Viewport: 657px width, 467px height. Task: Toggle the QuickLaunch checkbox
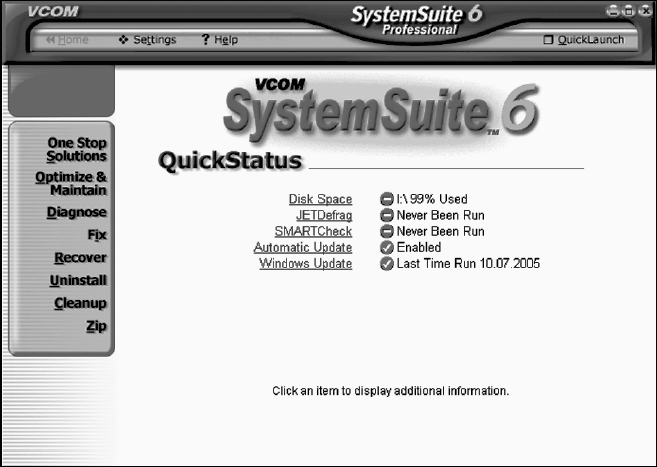[547, 40]
